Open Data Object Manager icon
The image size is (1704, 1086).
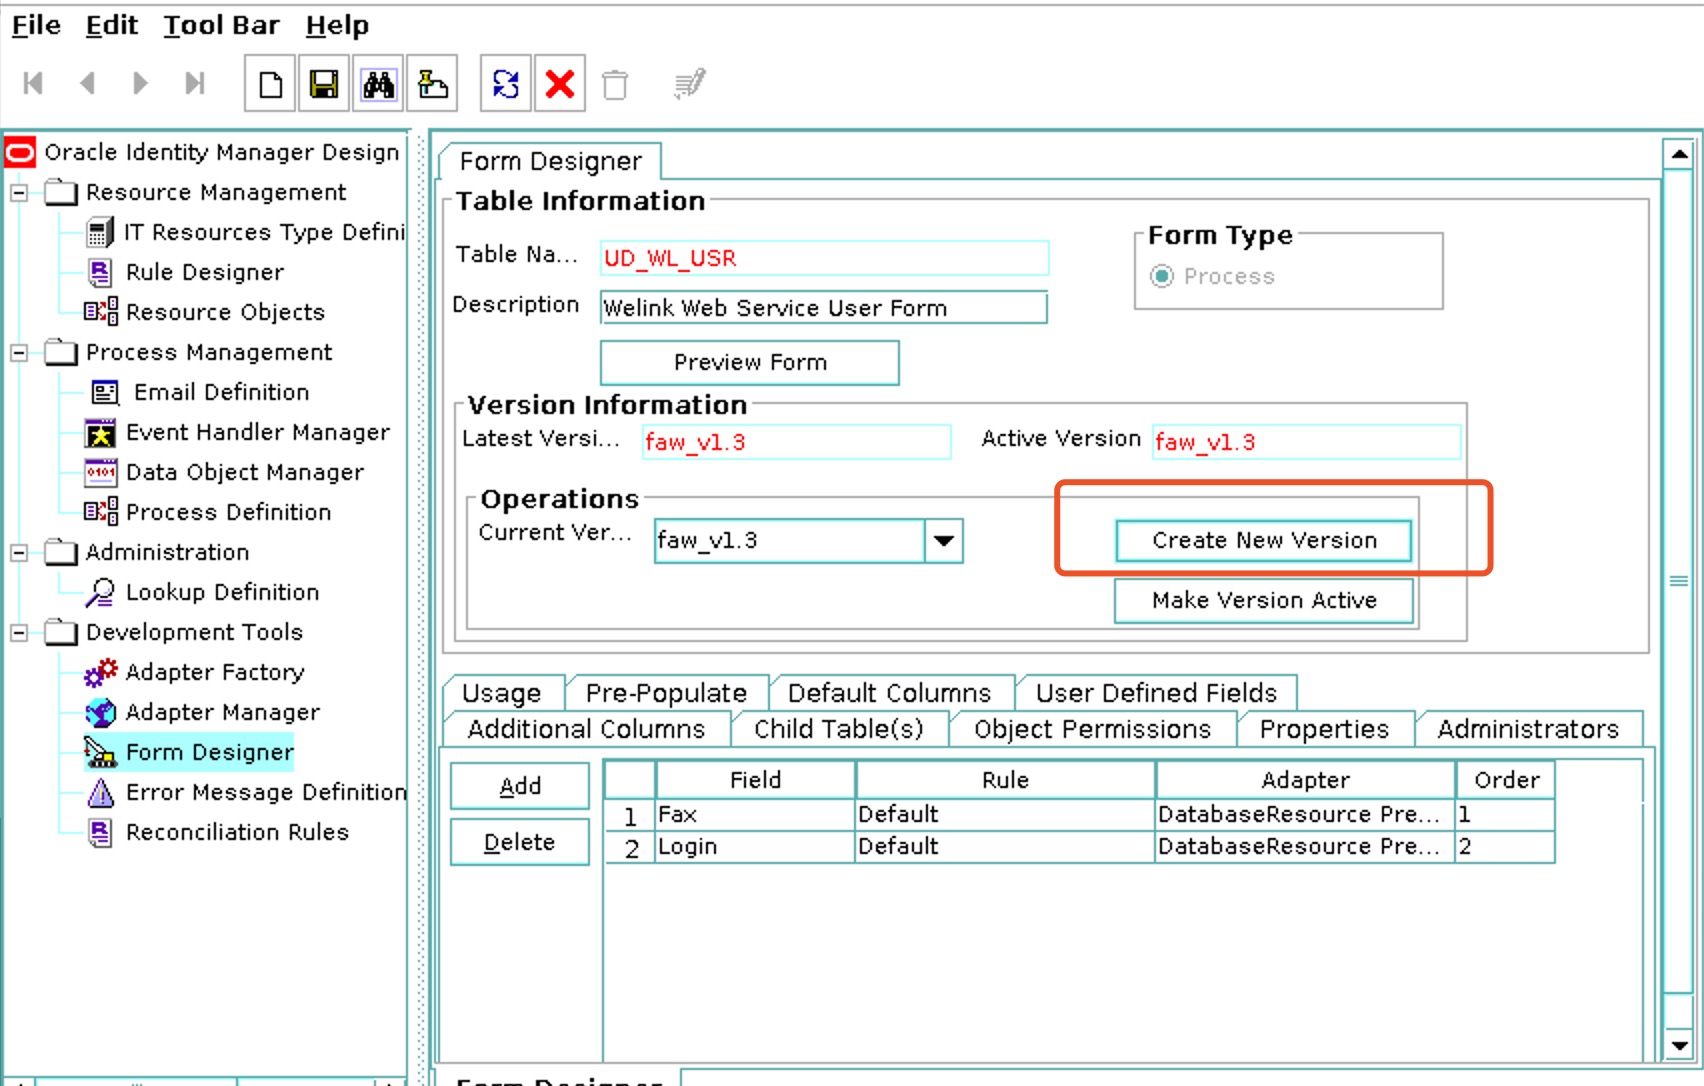[100, 472]
